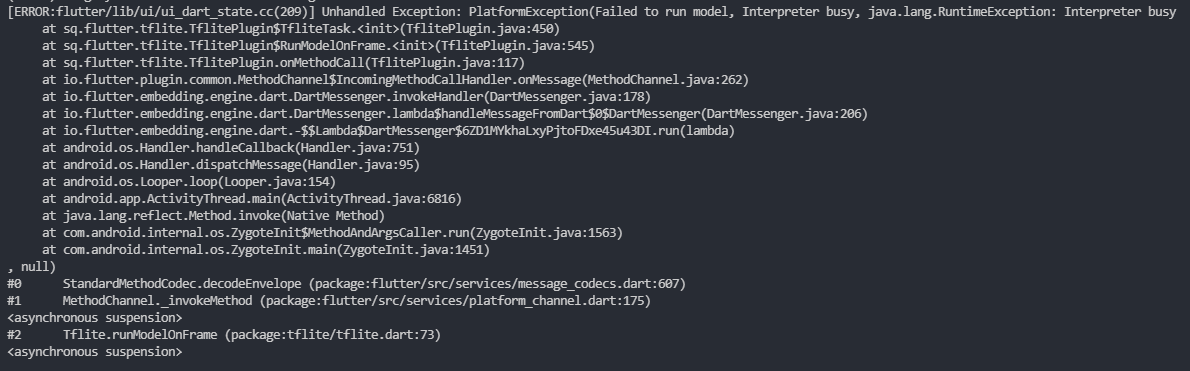Click the StandardMethodCodec.decodeEnvelope stack frame #0

point(346,284)
